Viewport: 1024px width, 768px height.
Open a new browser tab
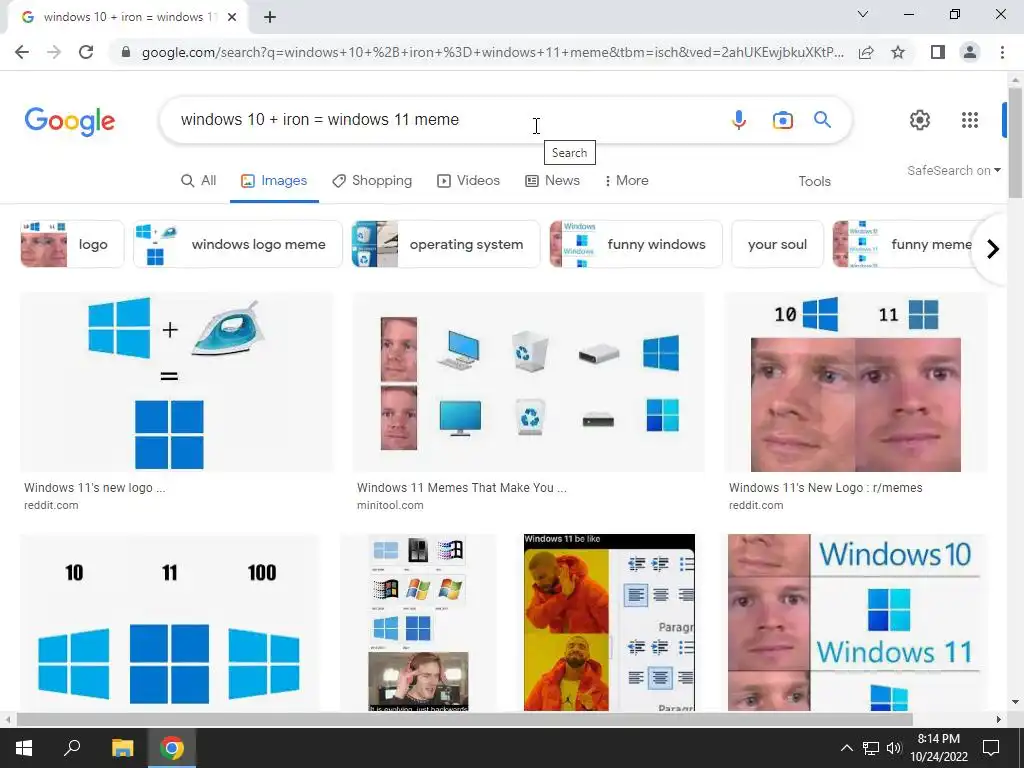click(270, 18)
